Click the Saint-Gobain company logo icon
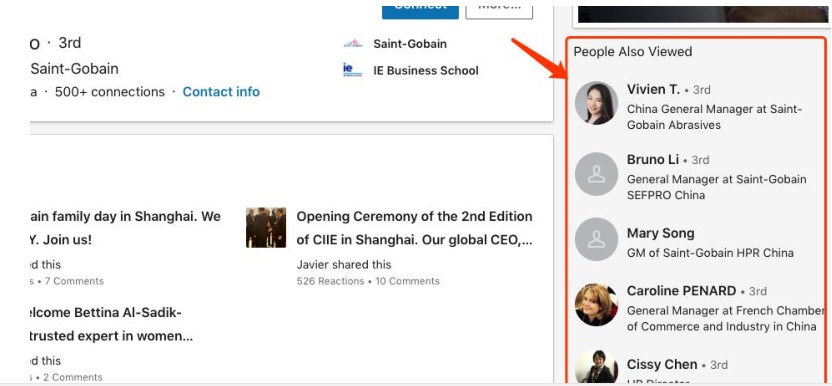The height and width of the screenshot is (386, 832). [x=353, y=43]
